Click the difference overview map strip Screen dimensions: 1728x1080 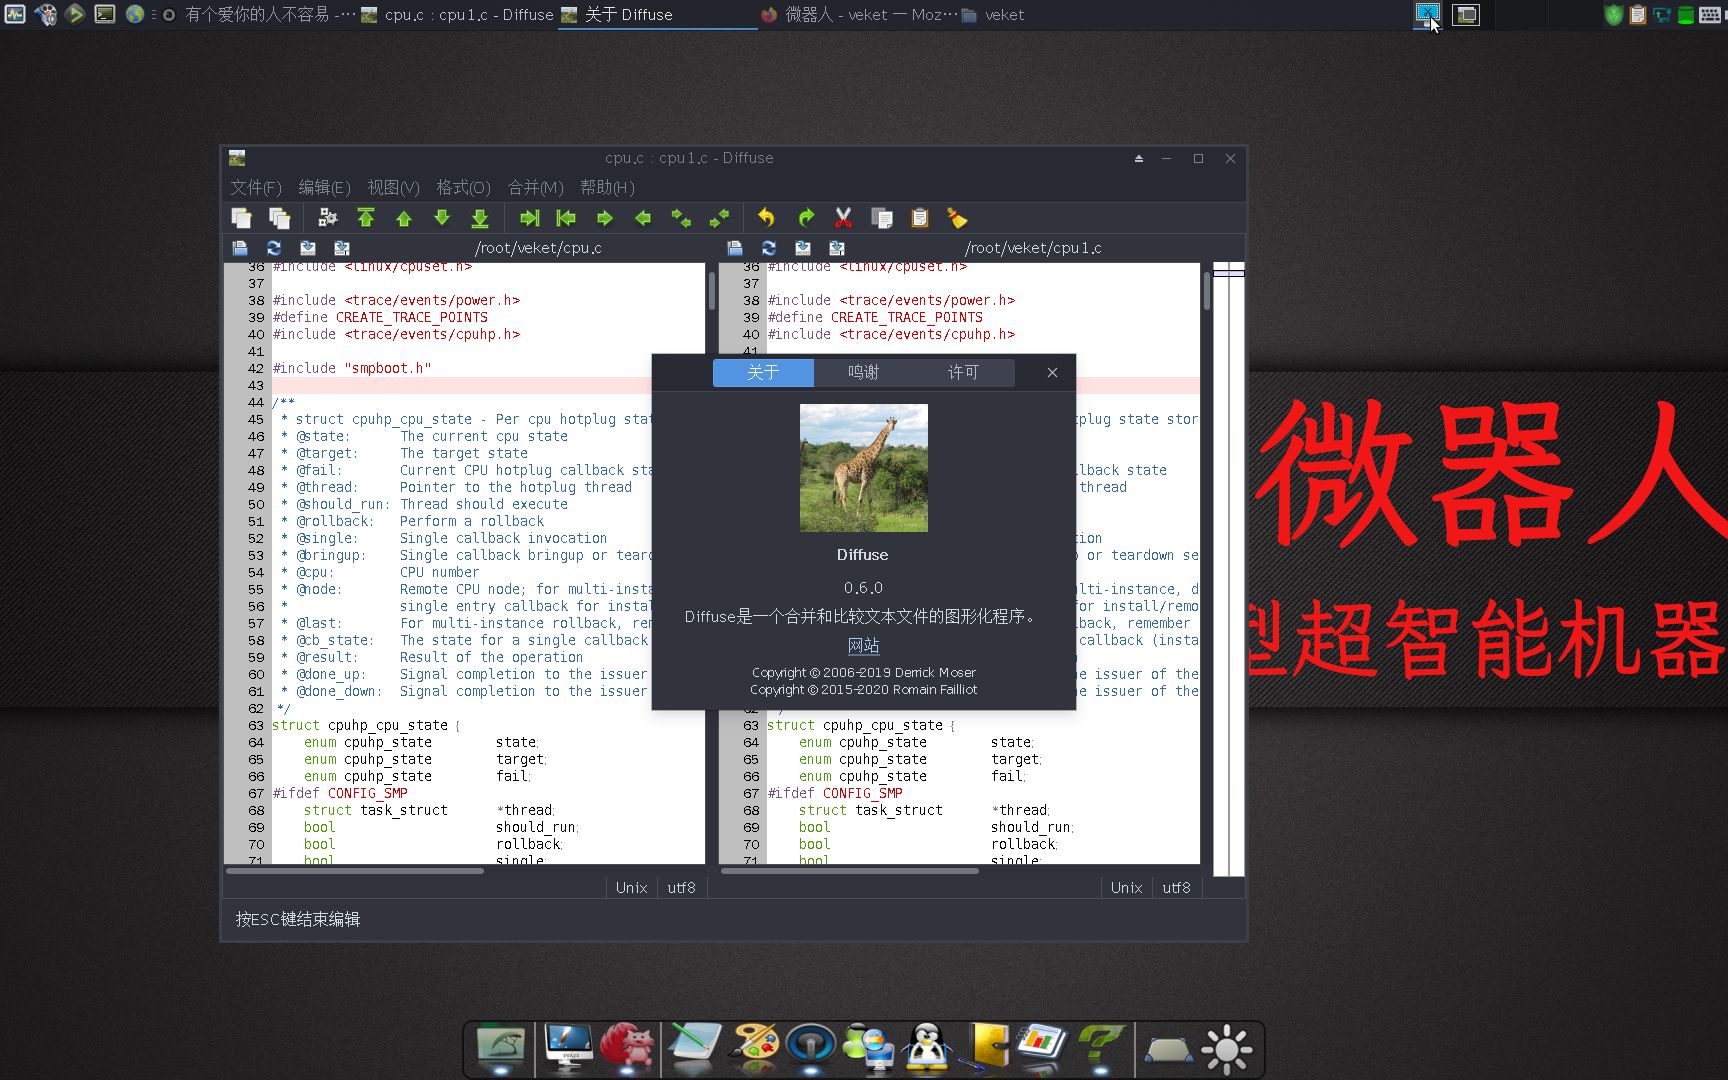pyautogui.click(x=1229, y=569)
